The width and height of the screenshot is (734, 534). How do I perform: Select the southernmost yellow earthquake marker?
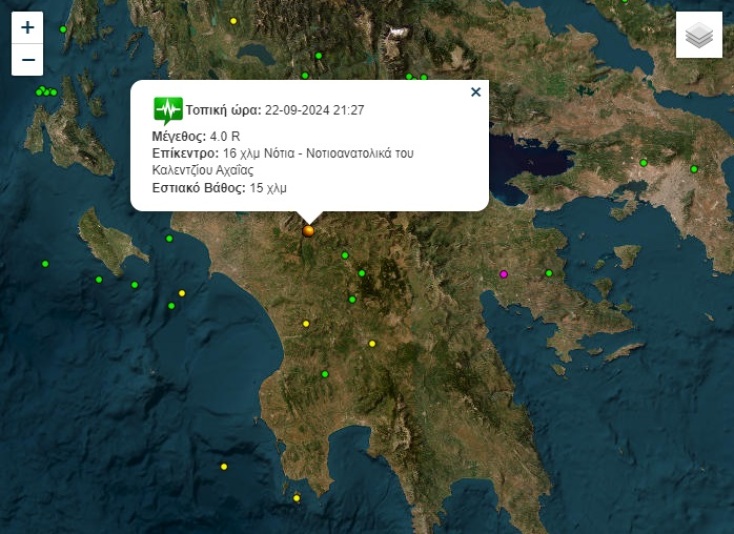coord(297,498)
